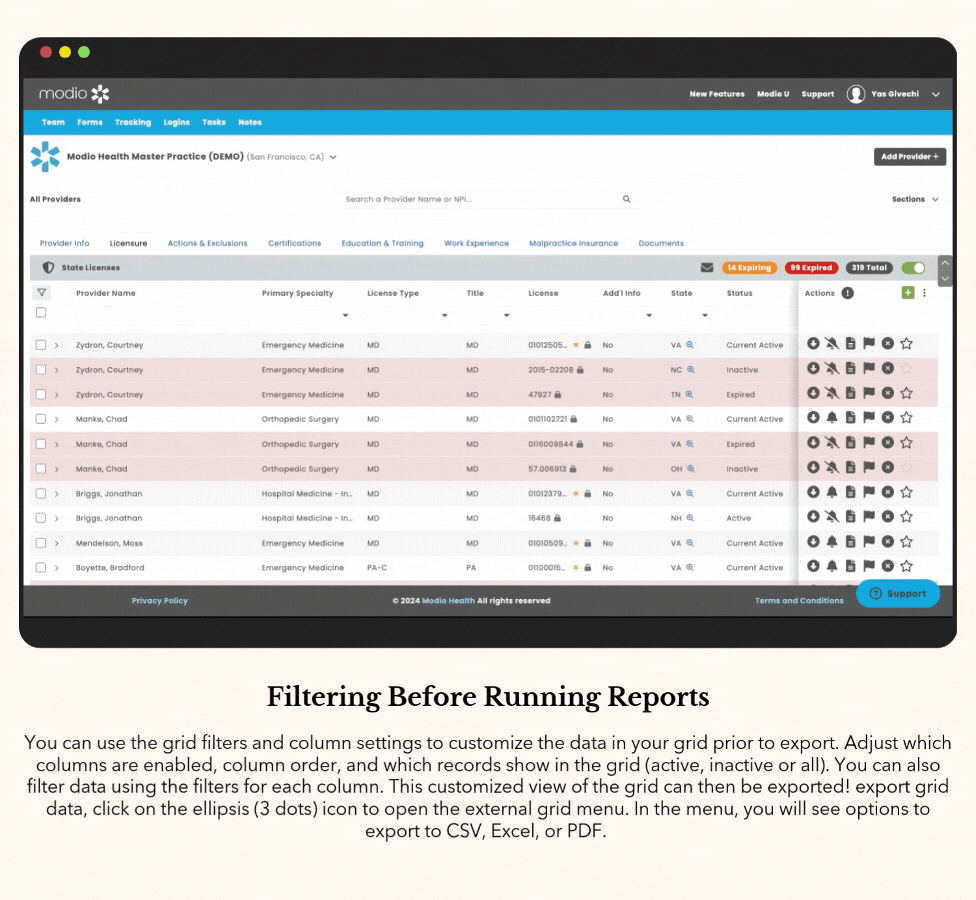Open the State filter dropdown
Viewport: 976px width, 900px height.
(x=705, y=316)
